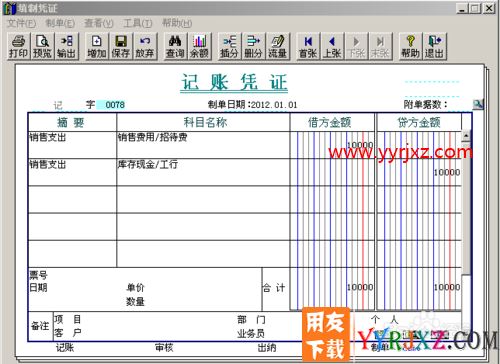Viewport: 500px width, 364px height.
Task: Open 帮助 help icon in toolbar
Action: [x=411, y=46]
